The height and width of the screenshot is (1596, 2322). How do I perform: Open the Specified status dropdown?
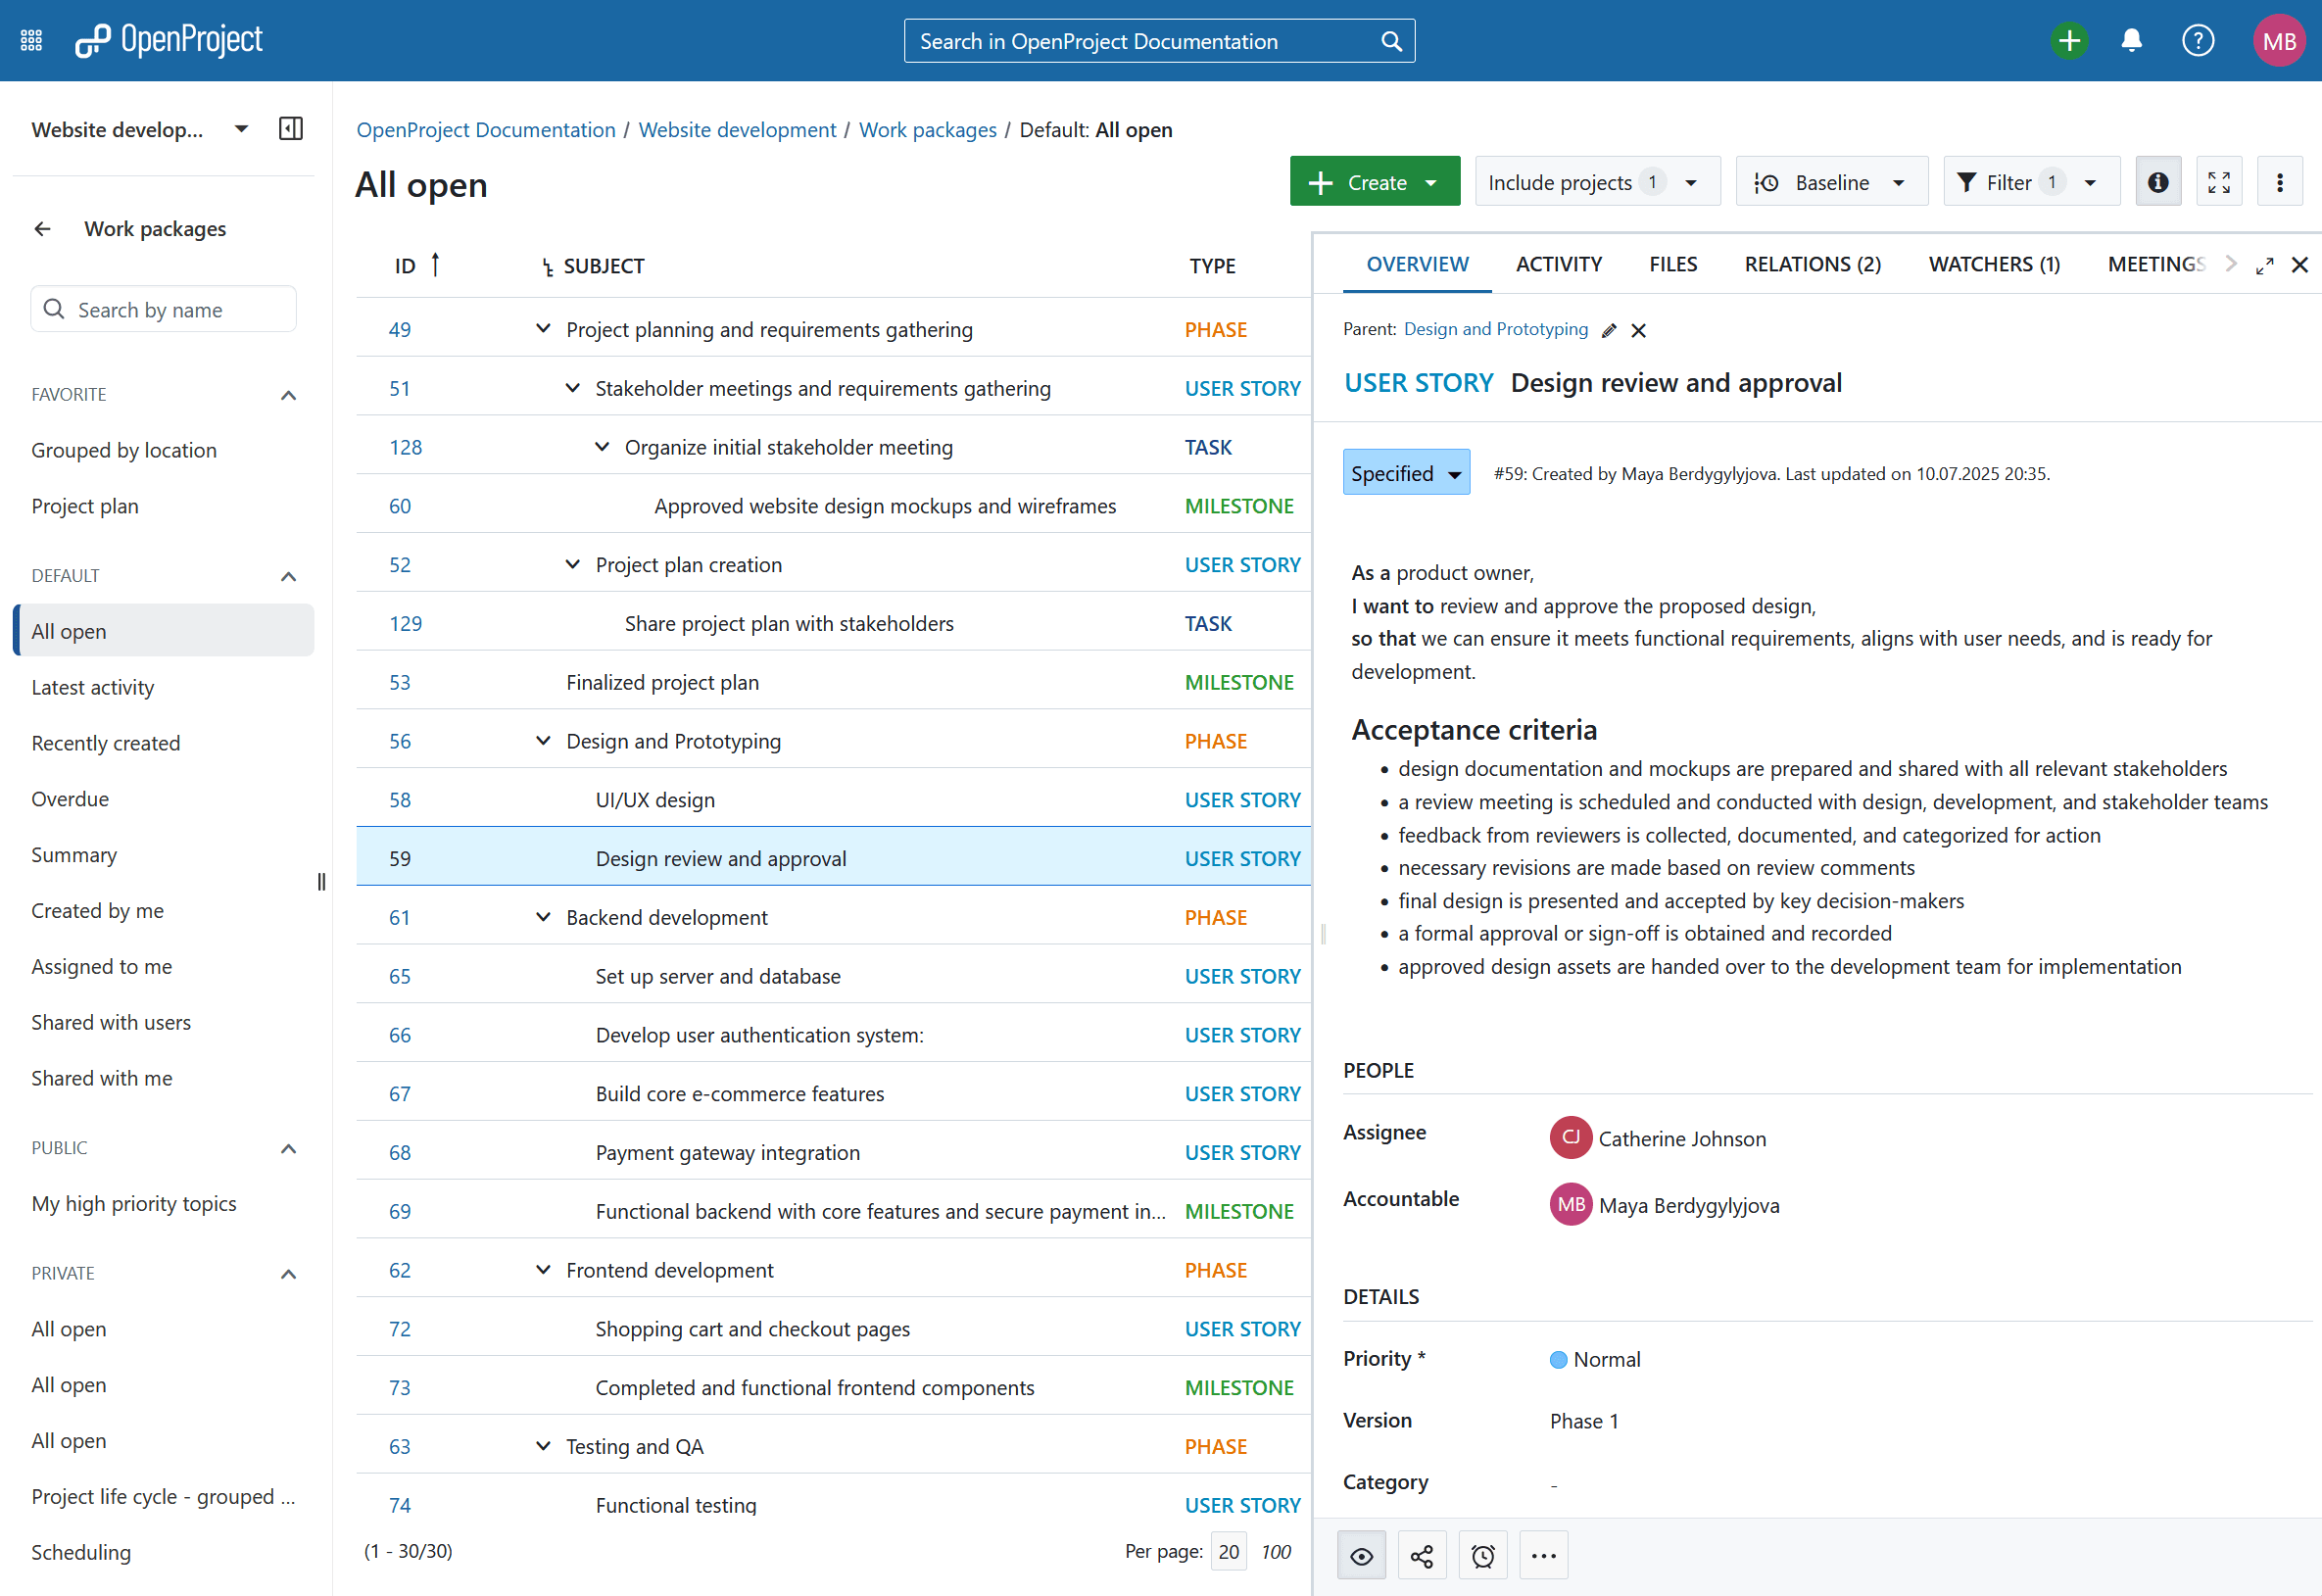(x=1405, y=473)
